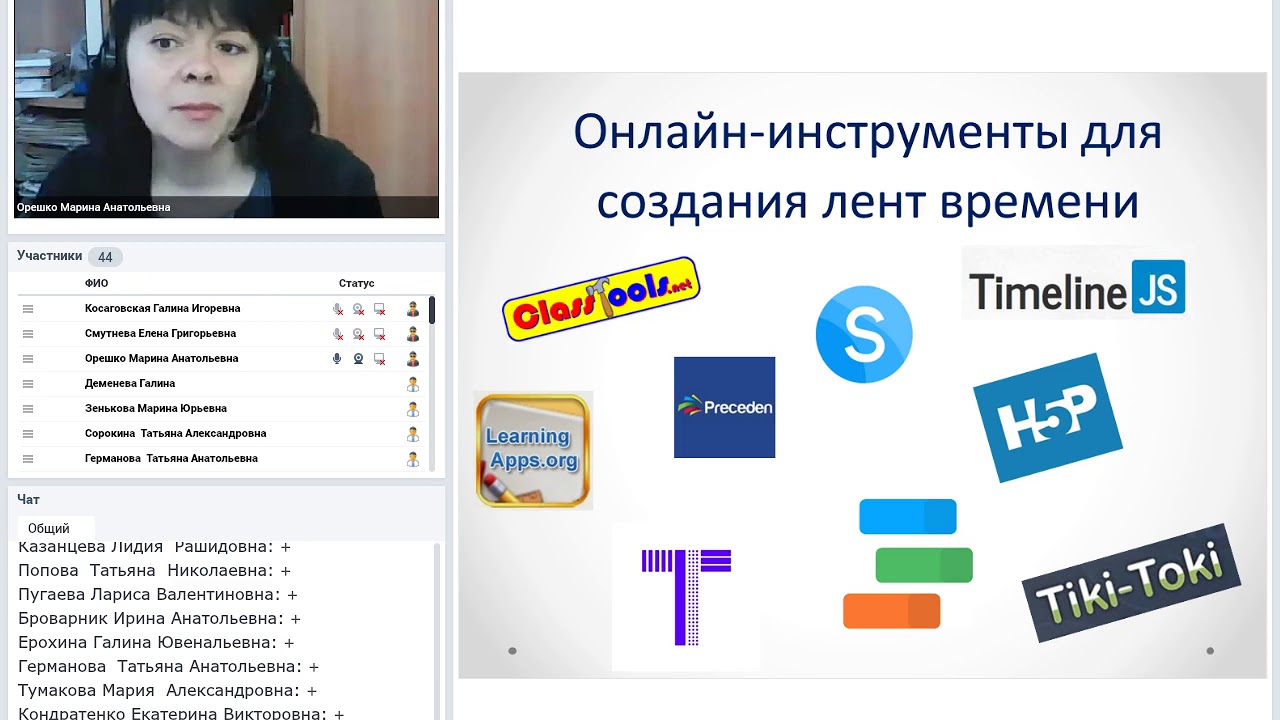This screenshot has height=720, width=1280.
Task: Toggle microphone for Косаговская Галина Игоревна
Action: click(x=338, y=309)
